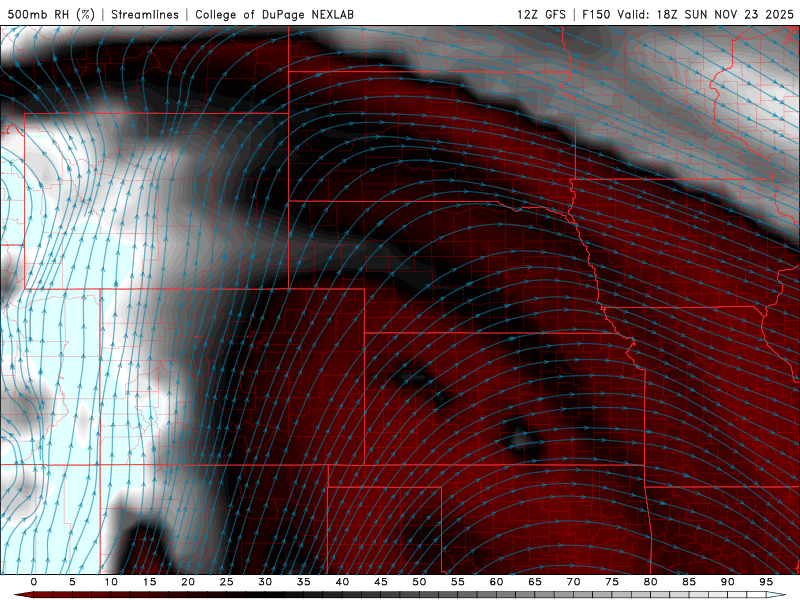Select the 30 label on the RH scale

[x=265, y=582]
